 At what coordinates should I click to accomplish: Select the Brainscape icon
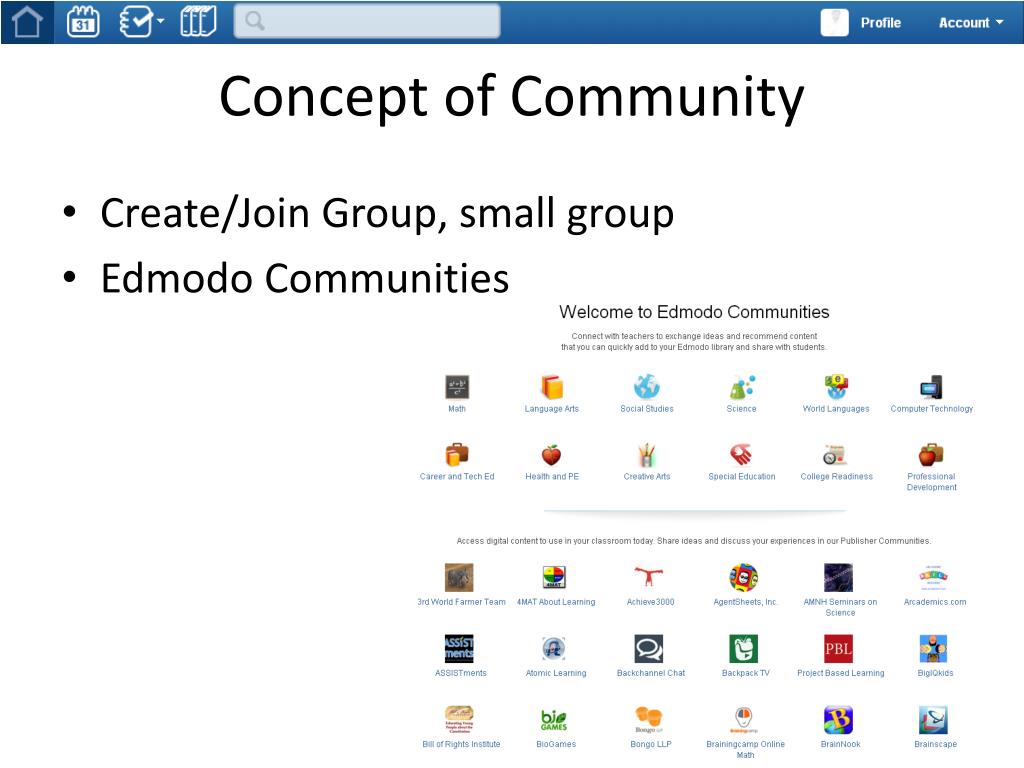click(x=933, y=720)
